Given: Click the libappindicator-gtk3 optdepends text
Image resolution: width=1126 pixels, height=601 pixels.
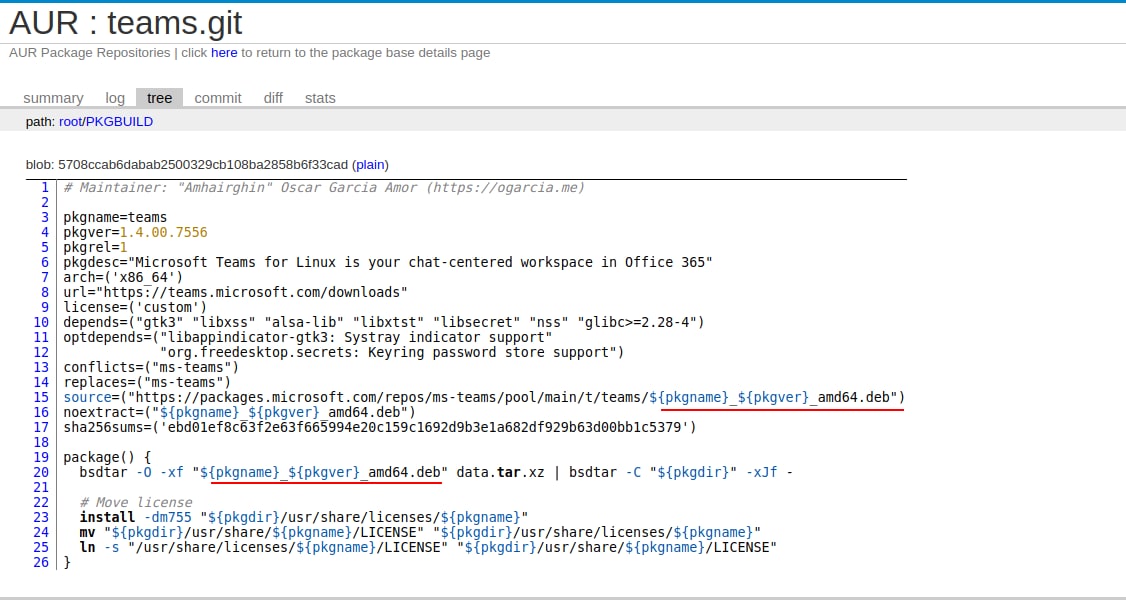Looking at the screenshot, I should pos(356,337).
